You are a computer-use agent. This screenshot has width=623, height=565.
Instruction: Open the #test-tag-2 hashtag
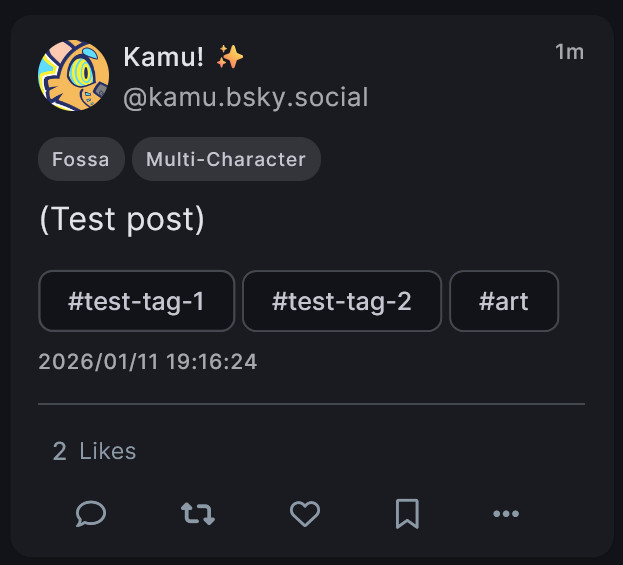[x=341, y=301]
